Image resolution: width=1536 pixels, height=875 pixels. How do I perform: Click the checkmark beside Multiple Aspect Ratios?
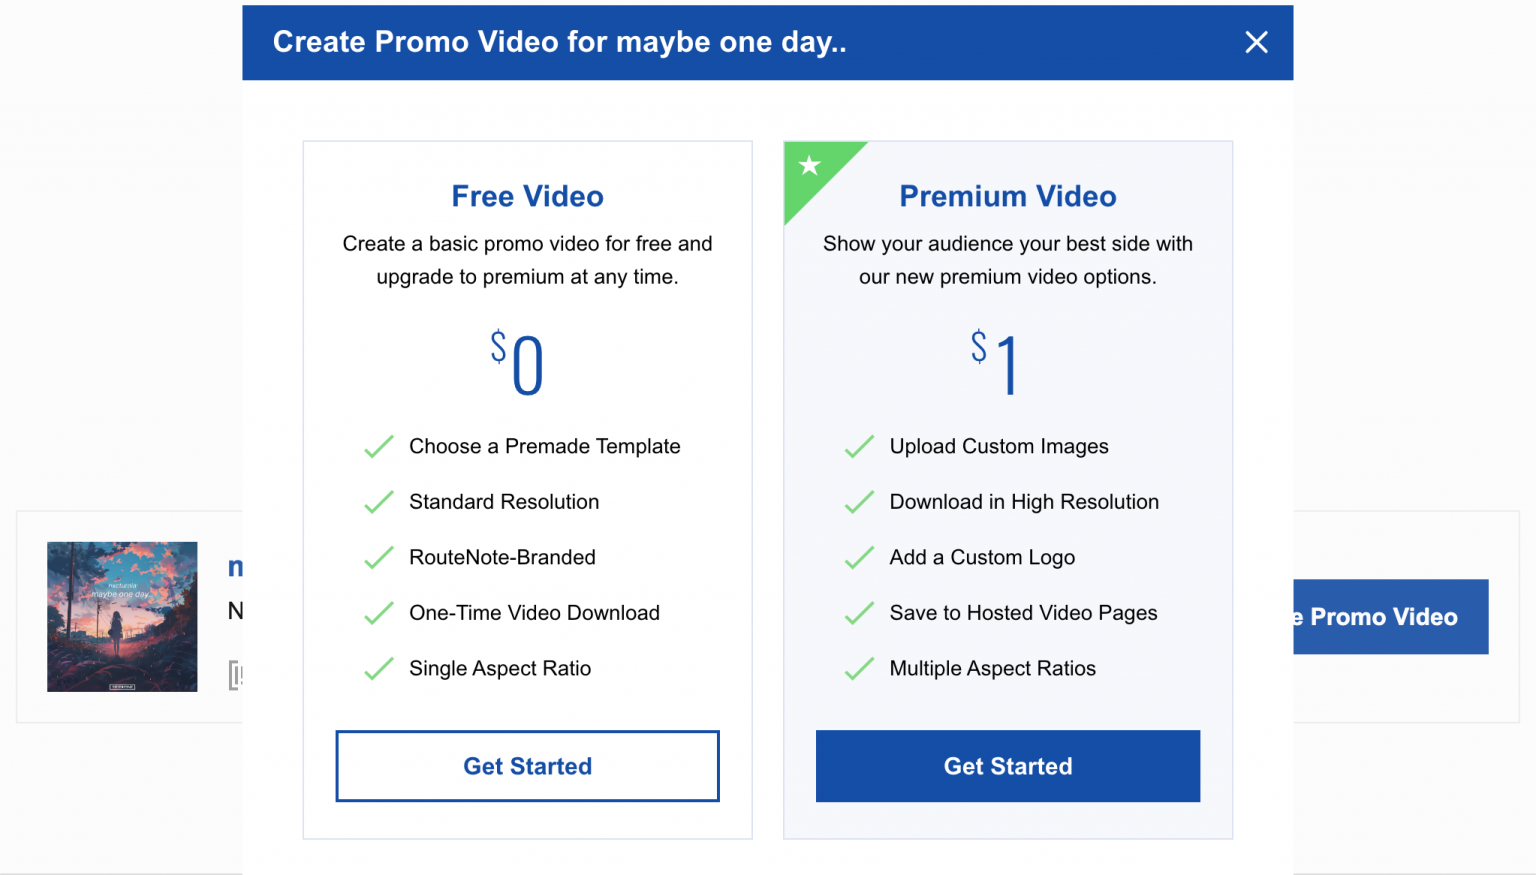point(859,668)
